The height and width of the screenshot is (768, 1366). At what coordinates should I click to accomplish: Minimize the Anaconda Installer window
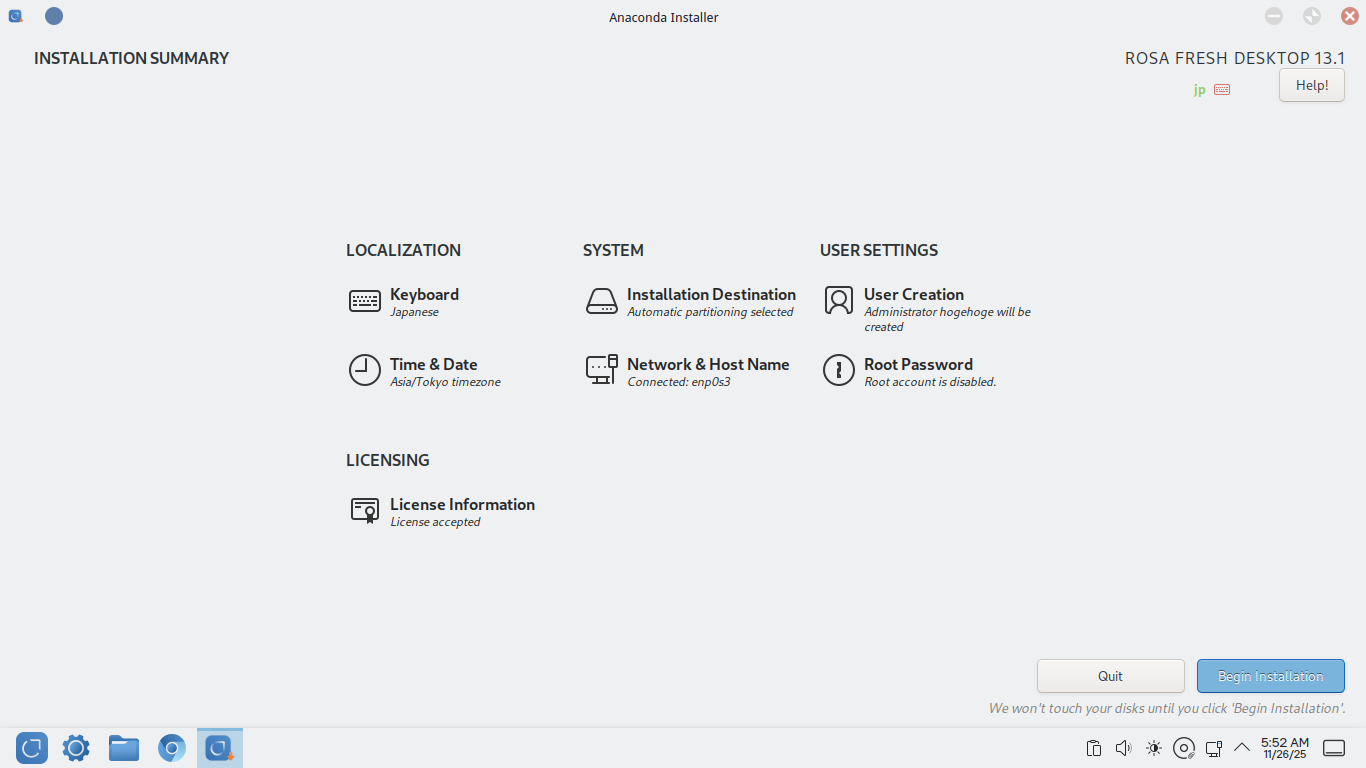tap(1274, 16)
